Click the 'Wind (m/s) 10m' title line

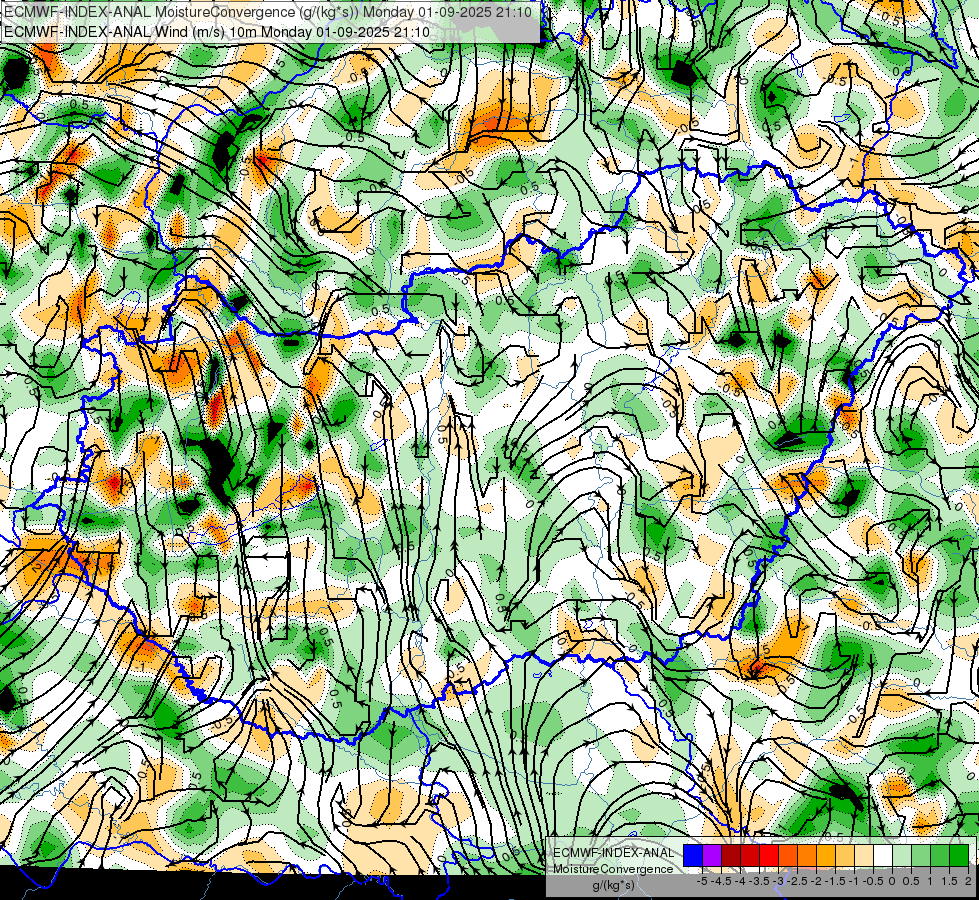217,32
